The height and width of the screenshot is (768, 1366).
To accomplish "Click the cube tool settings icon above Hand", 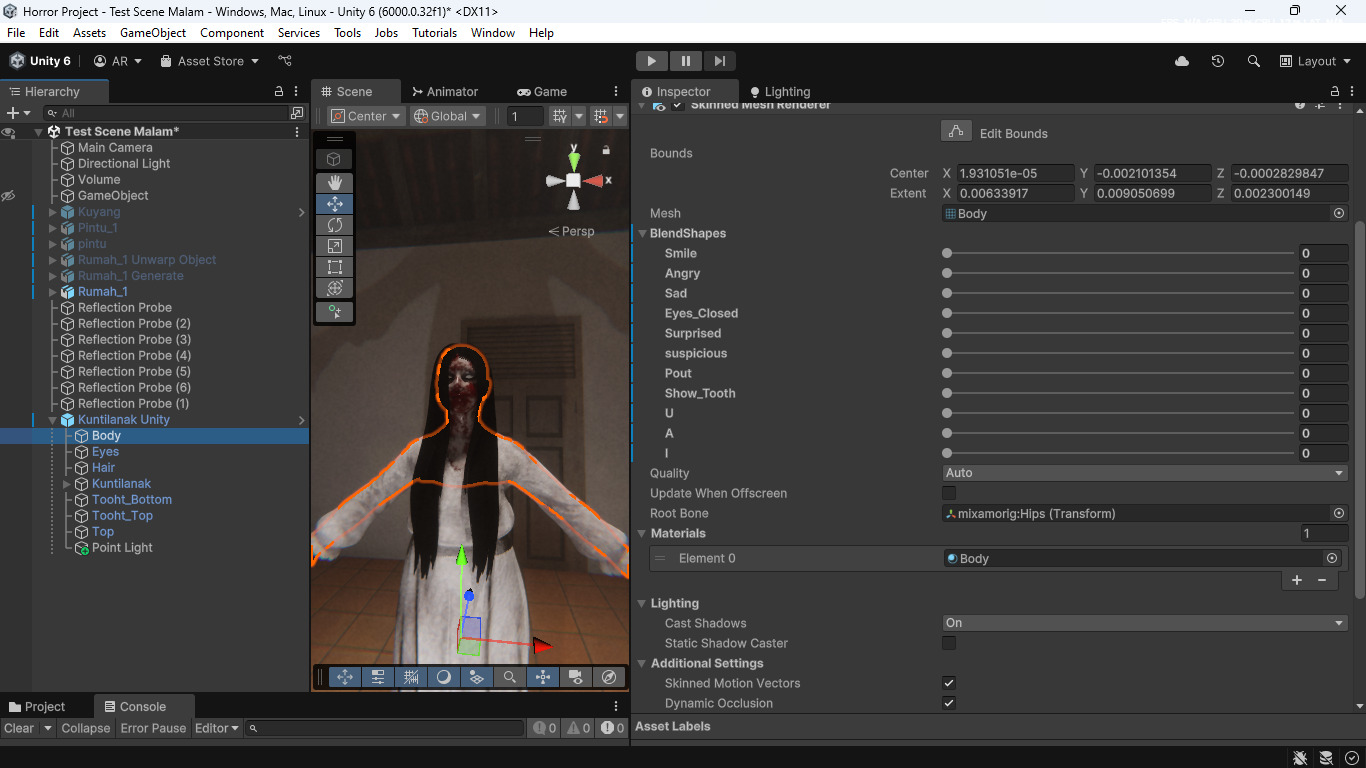I will click(334, 159).
